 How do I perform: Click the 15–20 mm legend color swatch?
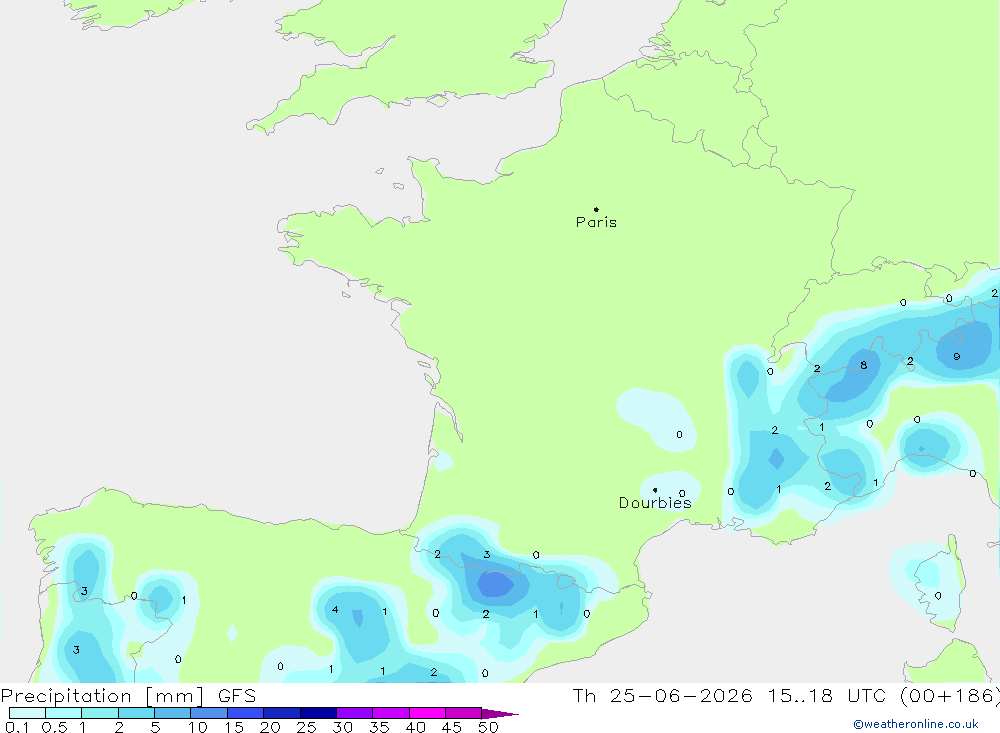[x=246, y=713]
